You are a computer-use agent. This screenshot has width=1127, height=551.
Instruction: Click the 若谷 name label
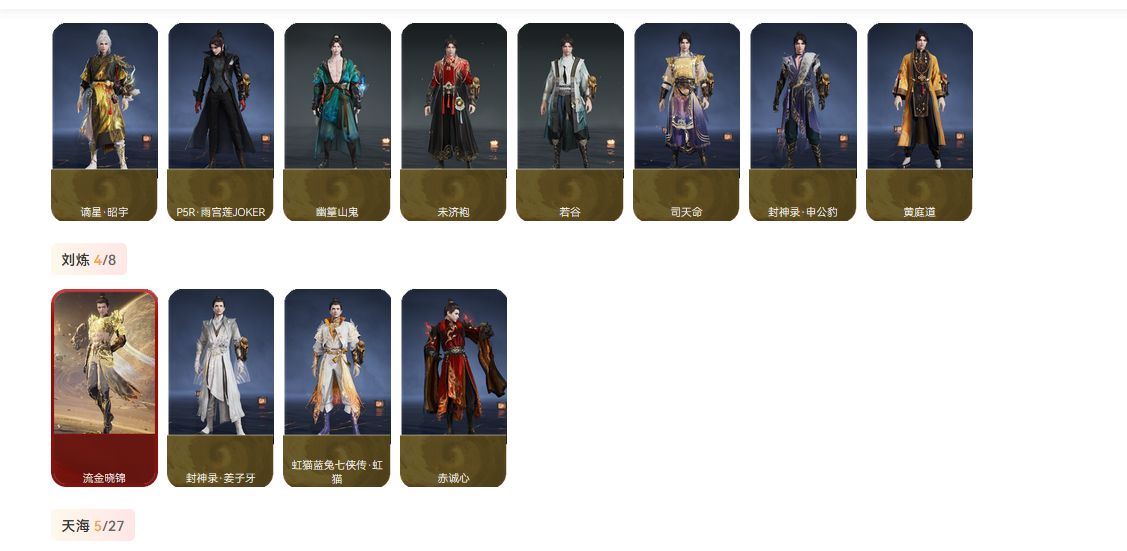coord(570,212)
